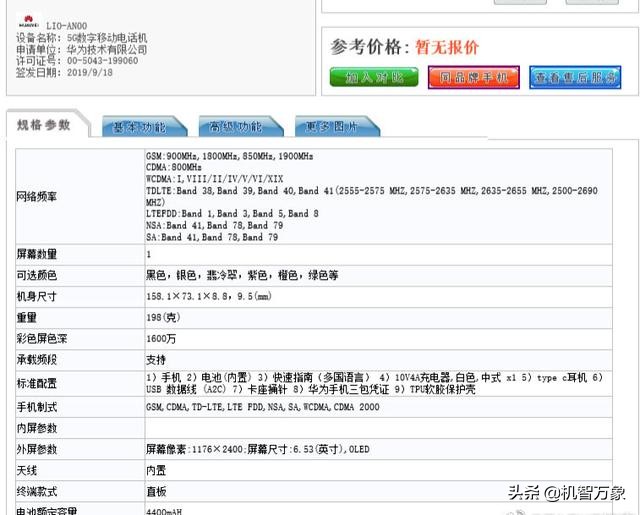Screen dimensions: 640x515
Task: Select the 内置 antenna value
Action: click(156, 471)
